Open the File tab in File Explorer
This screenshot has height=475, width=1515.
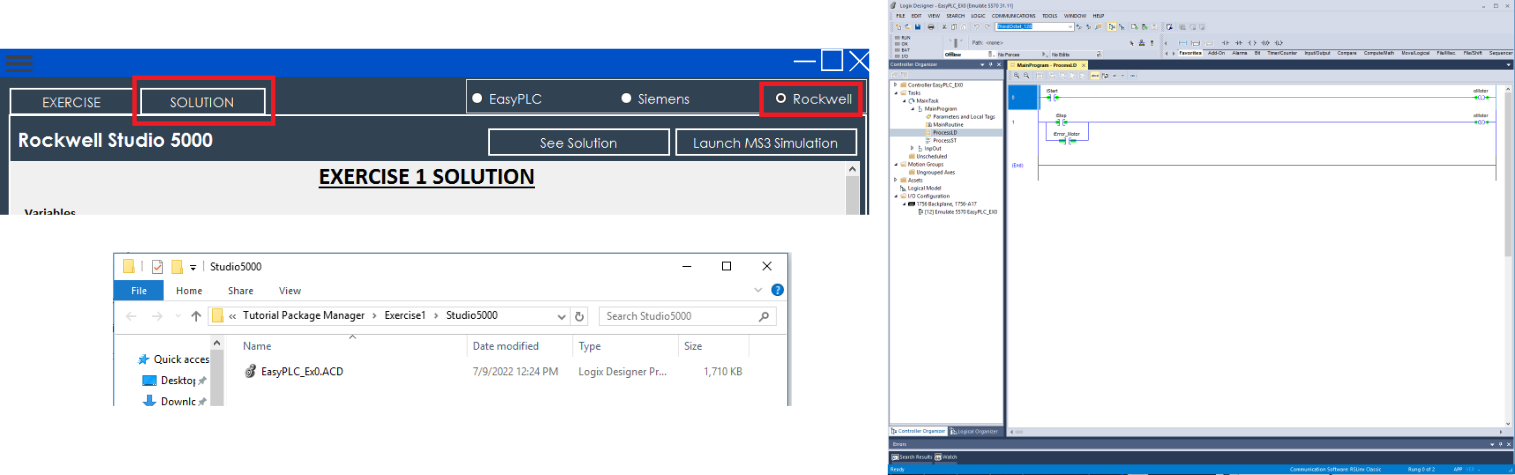tap(139, 291)
